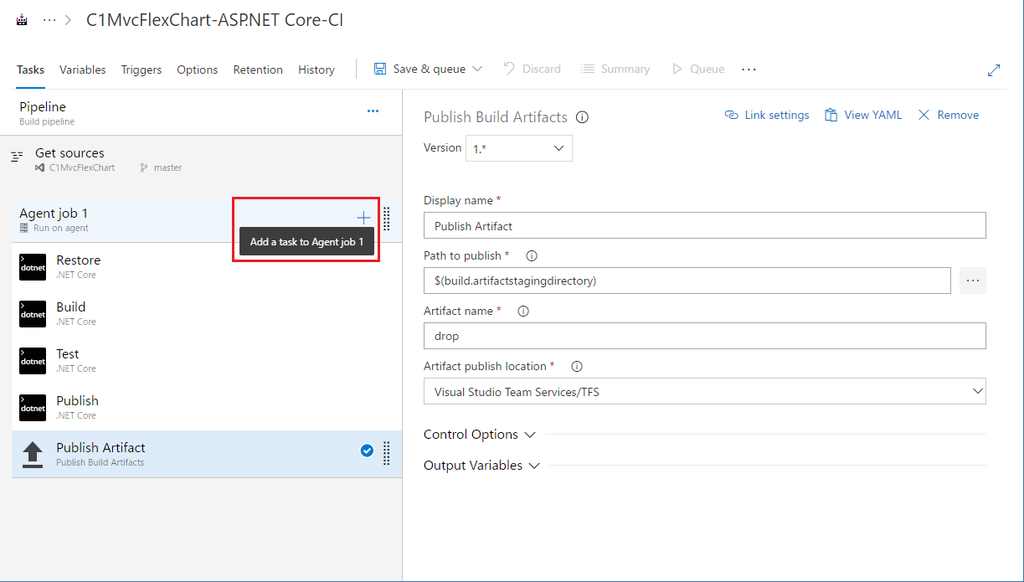The height and width of the screenshot is (582, 1024).
Task: Click the Artifact publish location info icon
Action: [577, 366]
